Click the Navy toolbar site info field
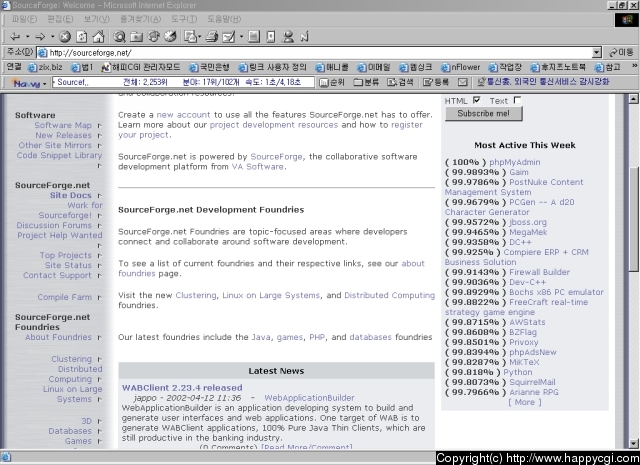The width and height of the screenshot is (640, 465). pos(183,82)
